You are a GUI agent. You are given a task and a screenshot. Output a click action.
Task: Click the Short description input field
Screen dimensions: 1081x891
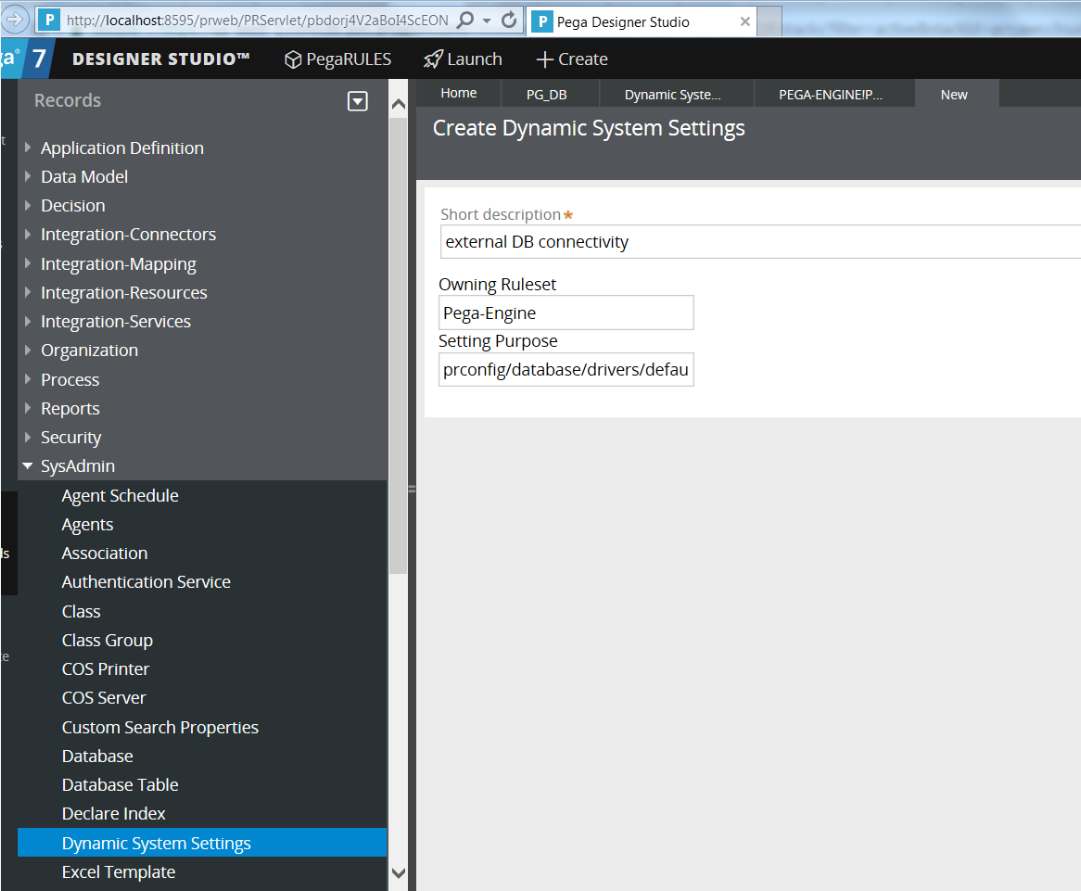click(760, 242)
